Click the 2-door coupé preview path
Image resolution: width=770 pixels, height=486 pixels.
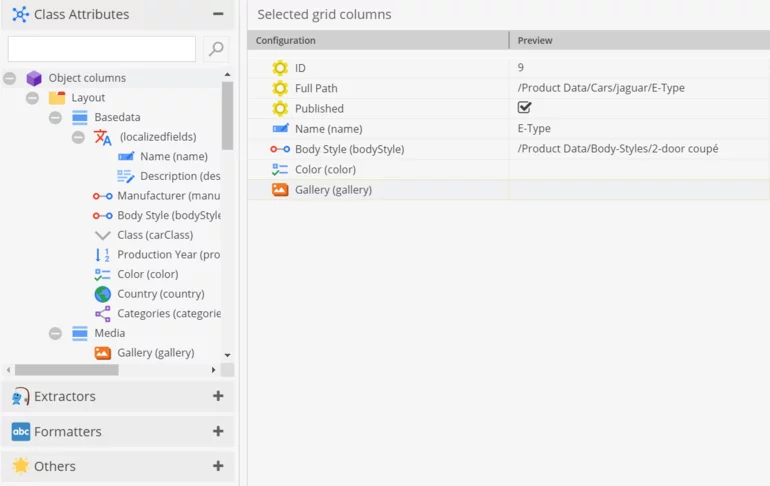(618, 149)
